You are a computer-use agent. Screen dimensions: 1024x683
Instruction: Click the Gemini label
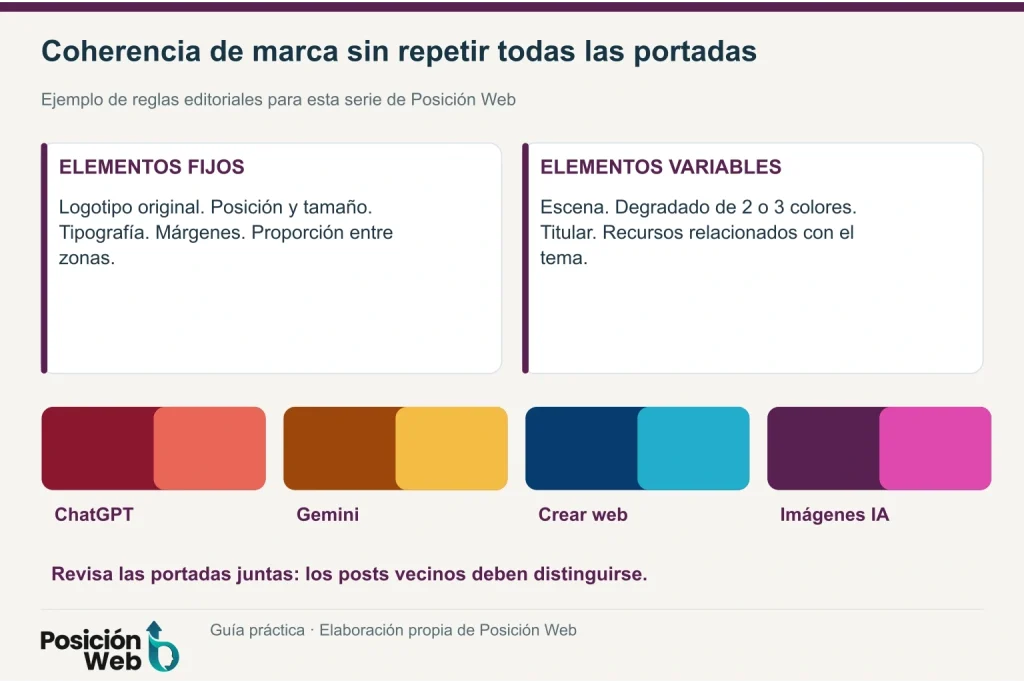click(x=328, y=515)
